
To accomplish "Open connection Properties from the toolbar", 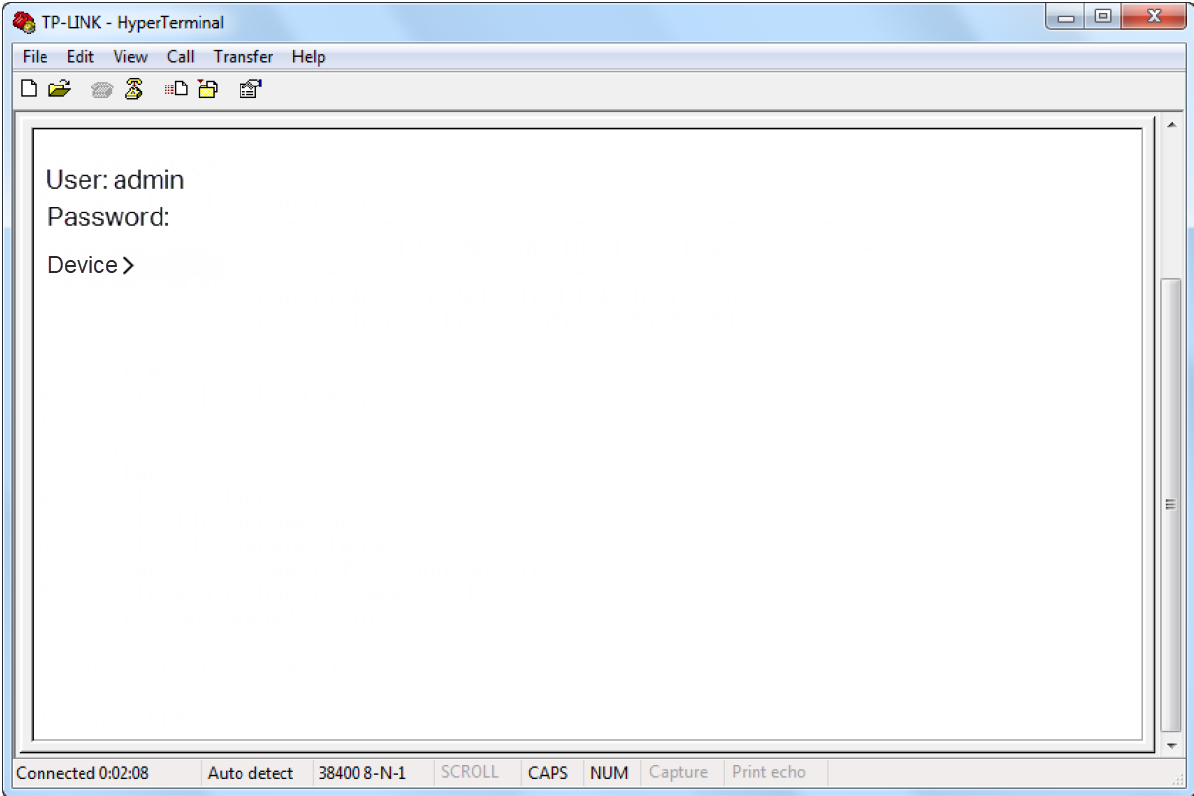I will (250, 89).
